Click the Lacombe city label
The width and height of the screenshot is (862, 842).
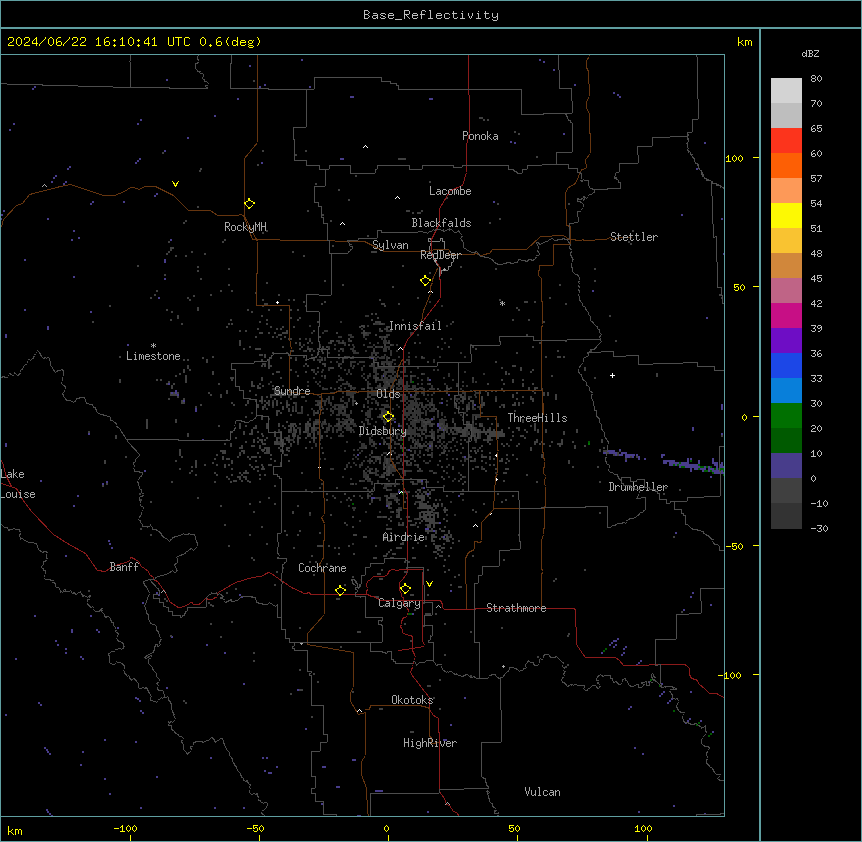(x=450, y=191)
